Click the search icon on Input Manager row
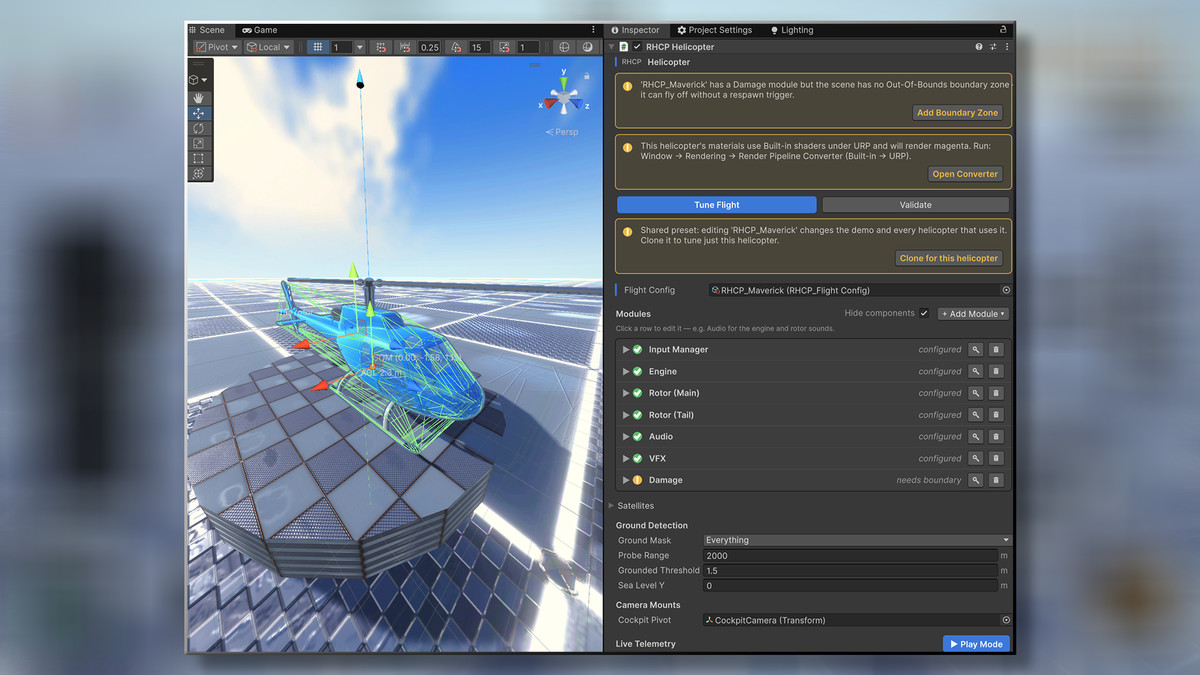This screenshot has height=675, width=1200. tap(977, 350)
